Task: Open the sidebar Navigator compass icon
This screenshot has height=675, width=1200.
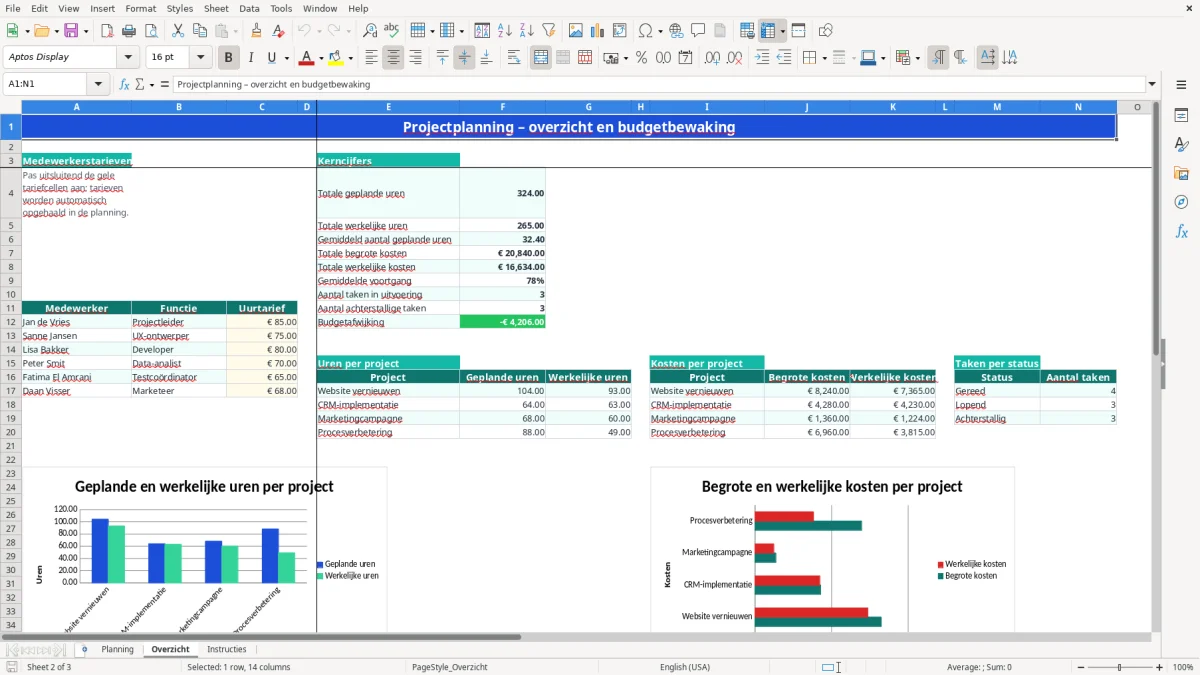Action: 1181,202
